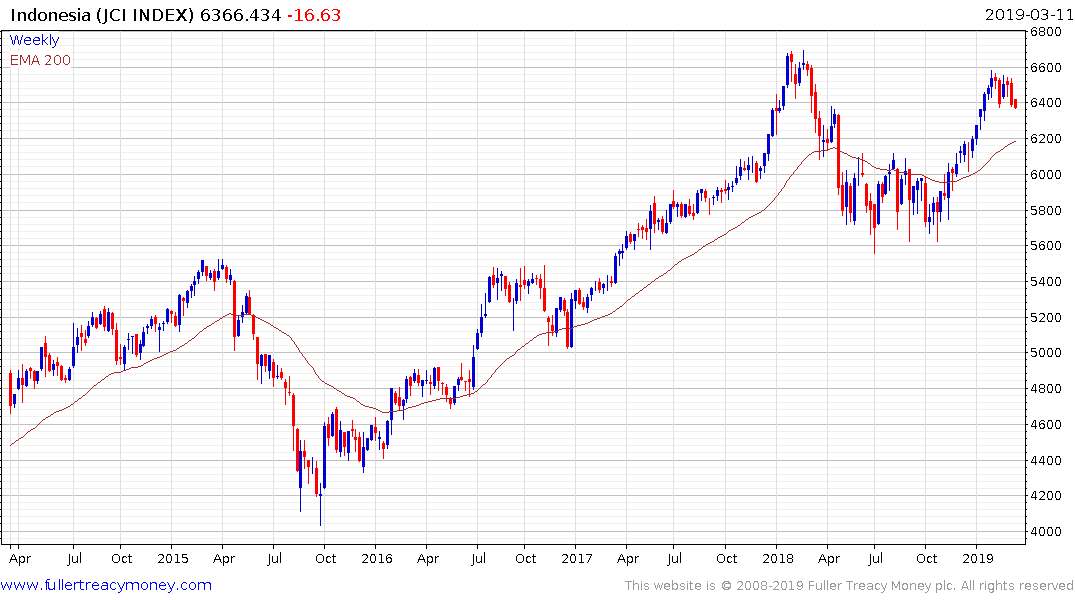The width and height of the screenshot is (1075, 600).
Task: Click the 5400 price axis label
Action: [1046, 282]
